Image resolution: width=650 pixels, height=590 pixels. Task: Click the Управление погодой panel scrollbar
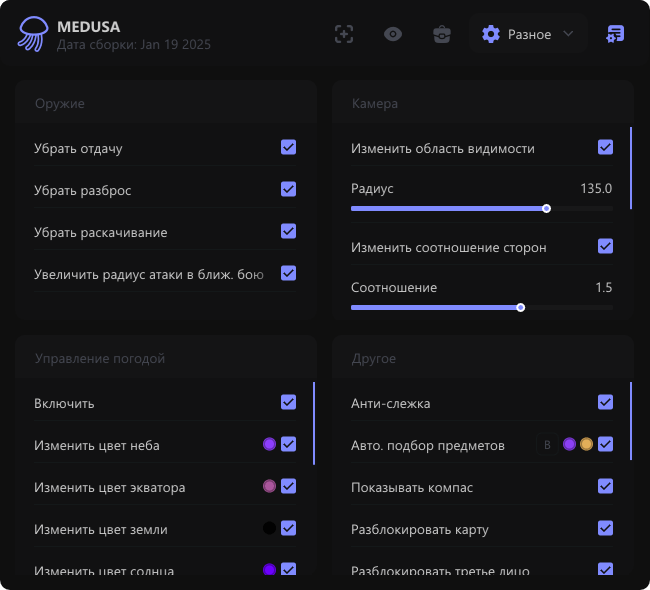tap(314, 423)
